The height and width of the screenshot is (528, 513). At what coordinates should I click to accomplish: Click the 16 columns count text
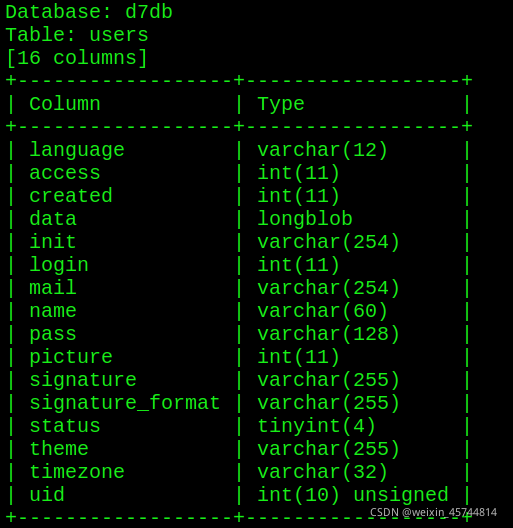click(x=77, y=58)
